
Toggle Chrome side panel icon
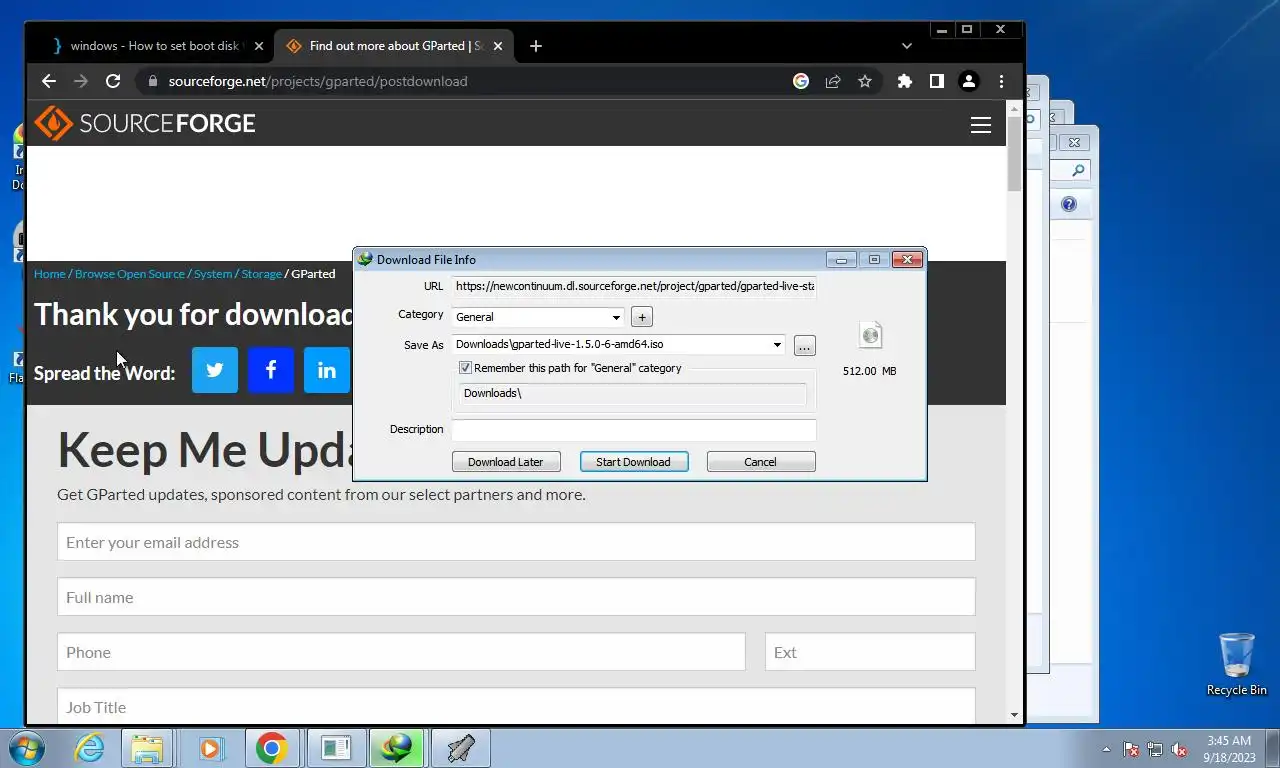937,81
